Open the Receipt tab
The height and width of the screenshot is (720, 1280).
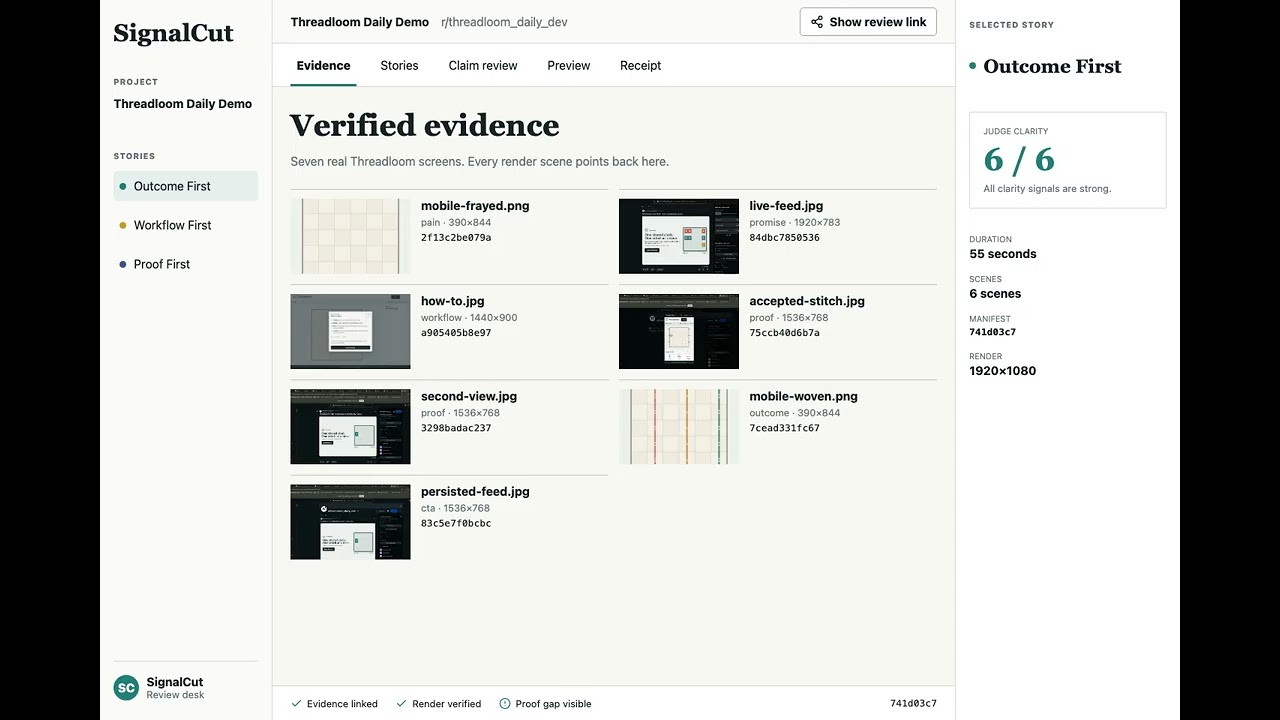(640, 65)
